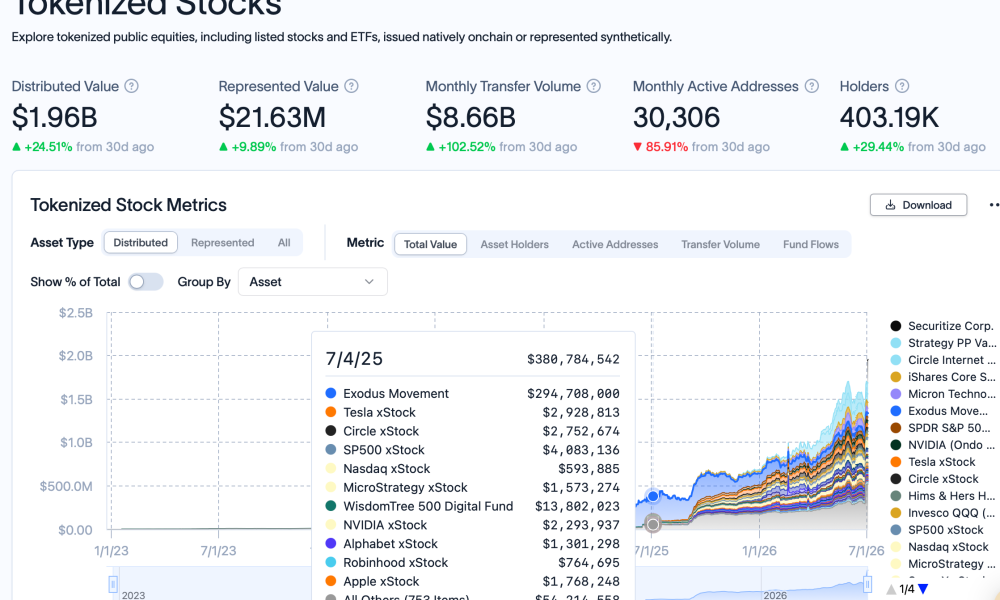The image size is (1000, 600).
Task: Click the $1.96B distributed value figure
Action: point(55,117)
